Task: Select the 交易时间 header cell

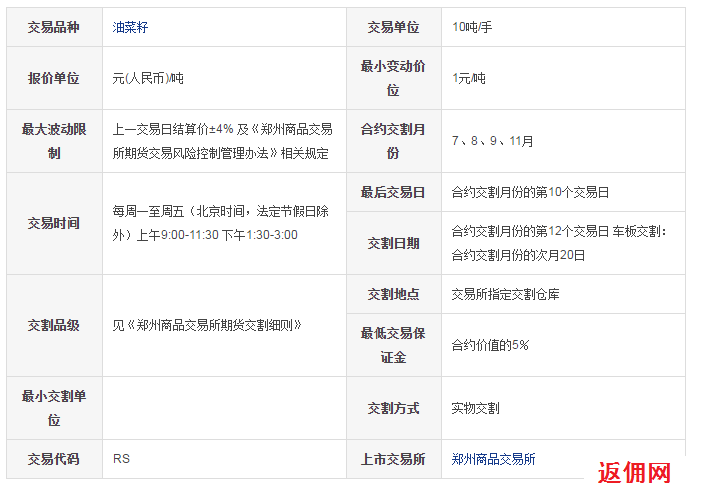Action: click(54, 223)
